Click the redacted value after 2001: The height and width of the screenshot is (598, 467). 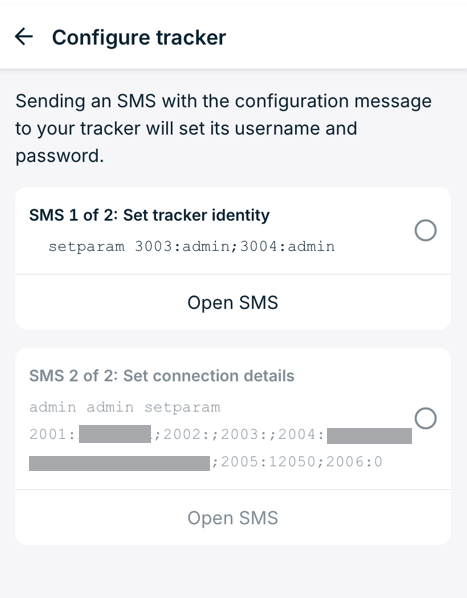pyautogui.click(x=115, y=434)
